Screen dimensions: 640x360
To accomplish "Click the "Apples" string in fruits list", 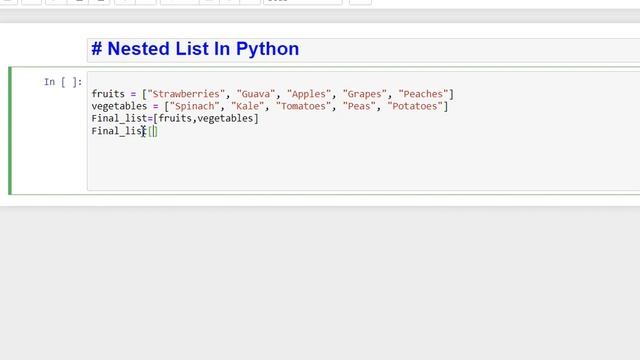I will 309,94.
